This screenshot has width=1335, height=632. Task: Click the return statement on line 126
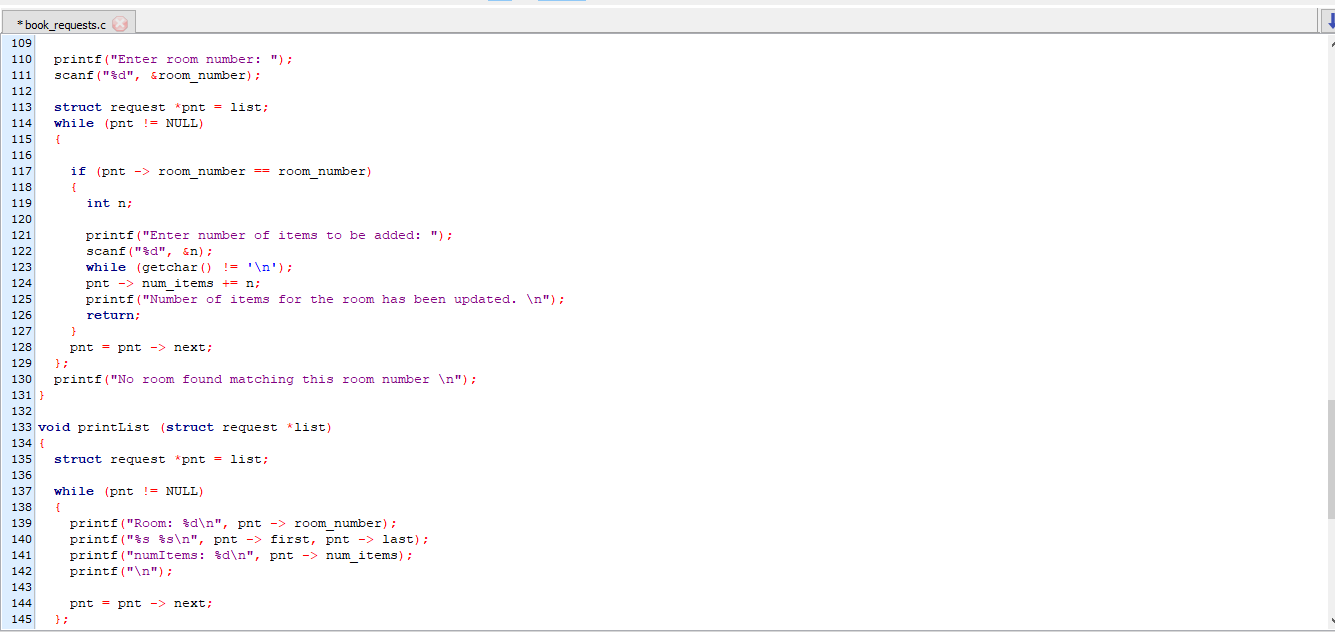(110, 314)
